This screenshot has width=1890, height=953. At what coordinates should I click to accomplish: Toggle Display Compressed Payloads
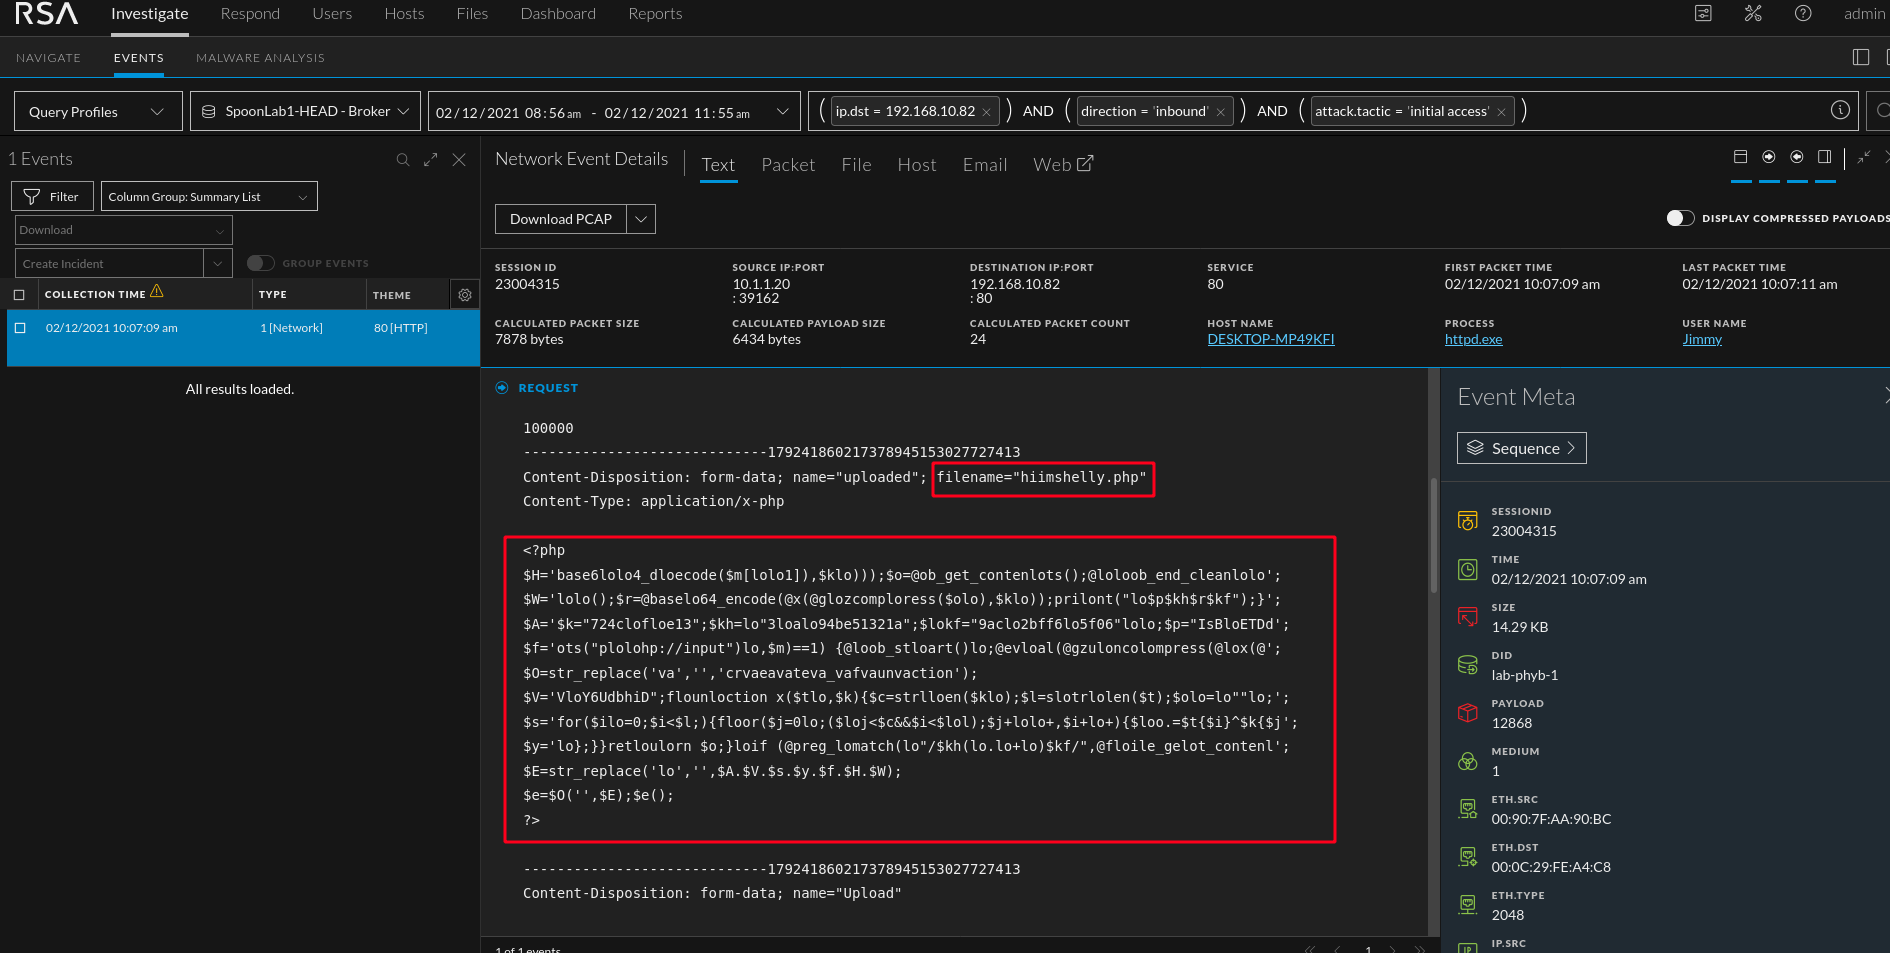click(1679, 217)
